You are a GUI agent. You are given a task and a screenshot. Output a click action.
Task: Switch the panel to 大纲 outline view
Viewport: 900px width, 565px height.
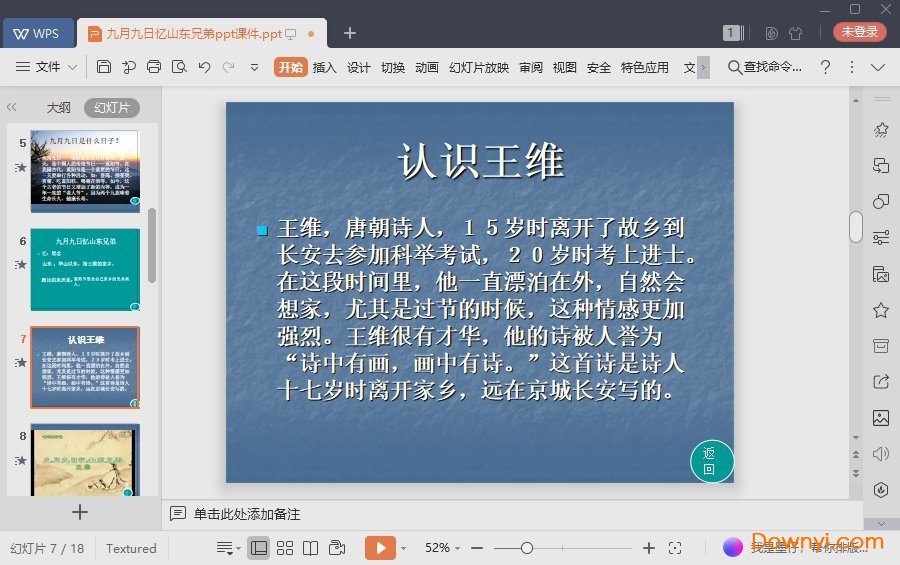(x=58, y=108)
